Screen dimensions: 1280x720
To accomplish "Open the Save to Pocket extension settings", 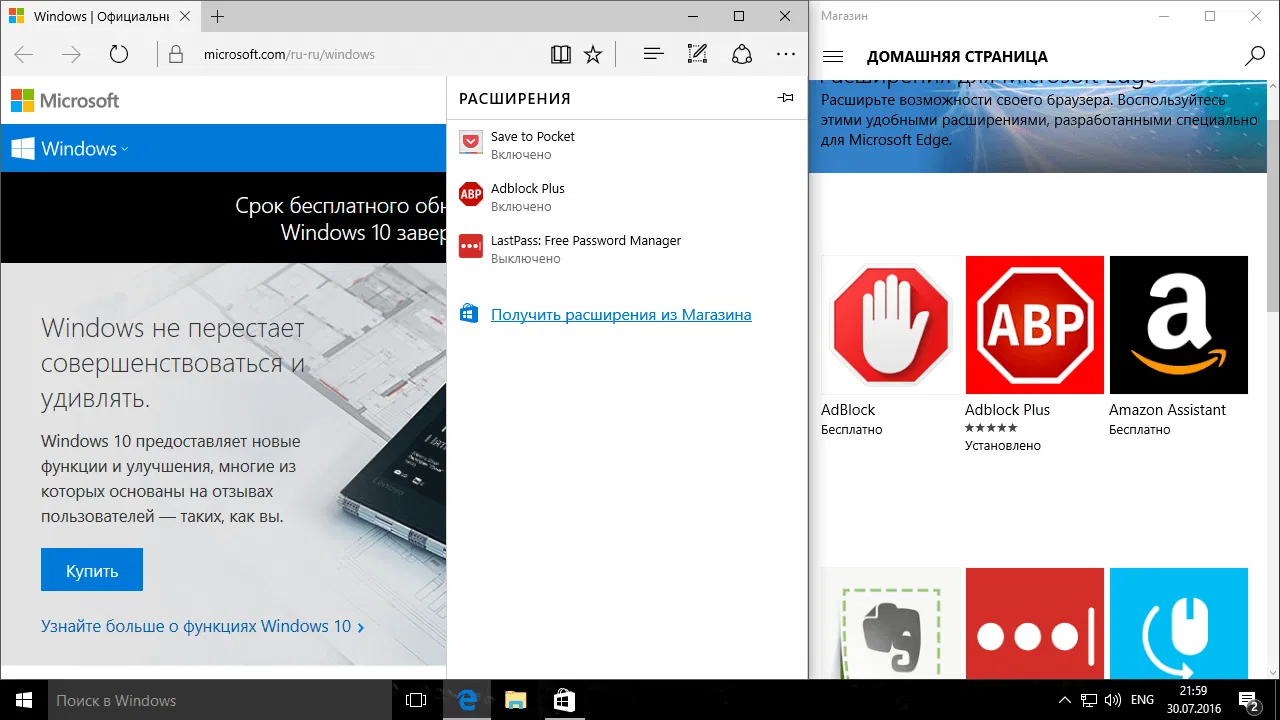I will 533,145.
